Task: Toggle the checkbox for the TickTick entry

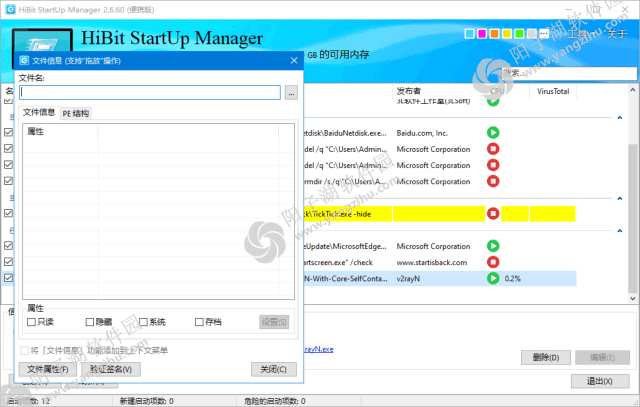Action: point(8,213)
